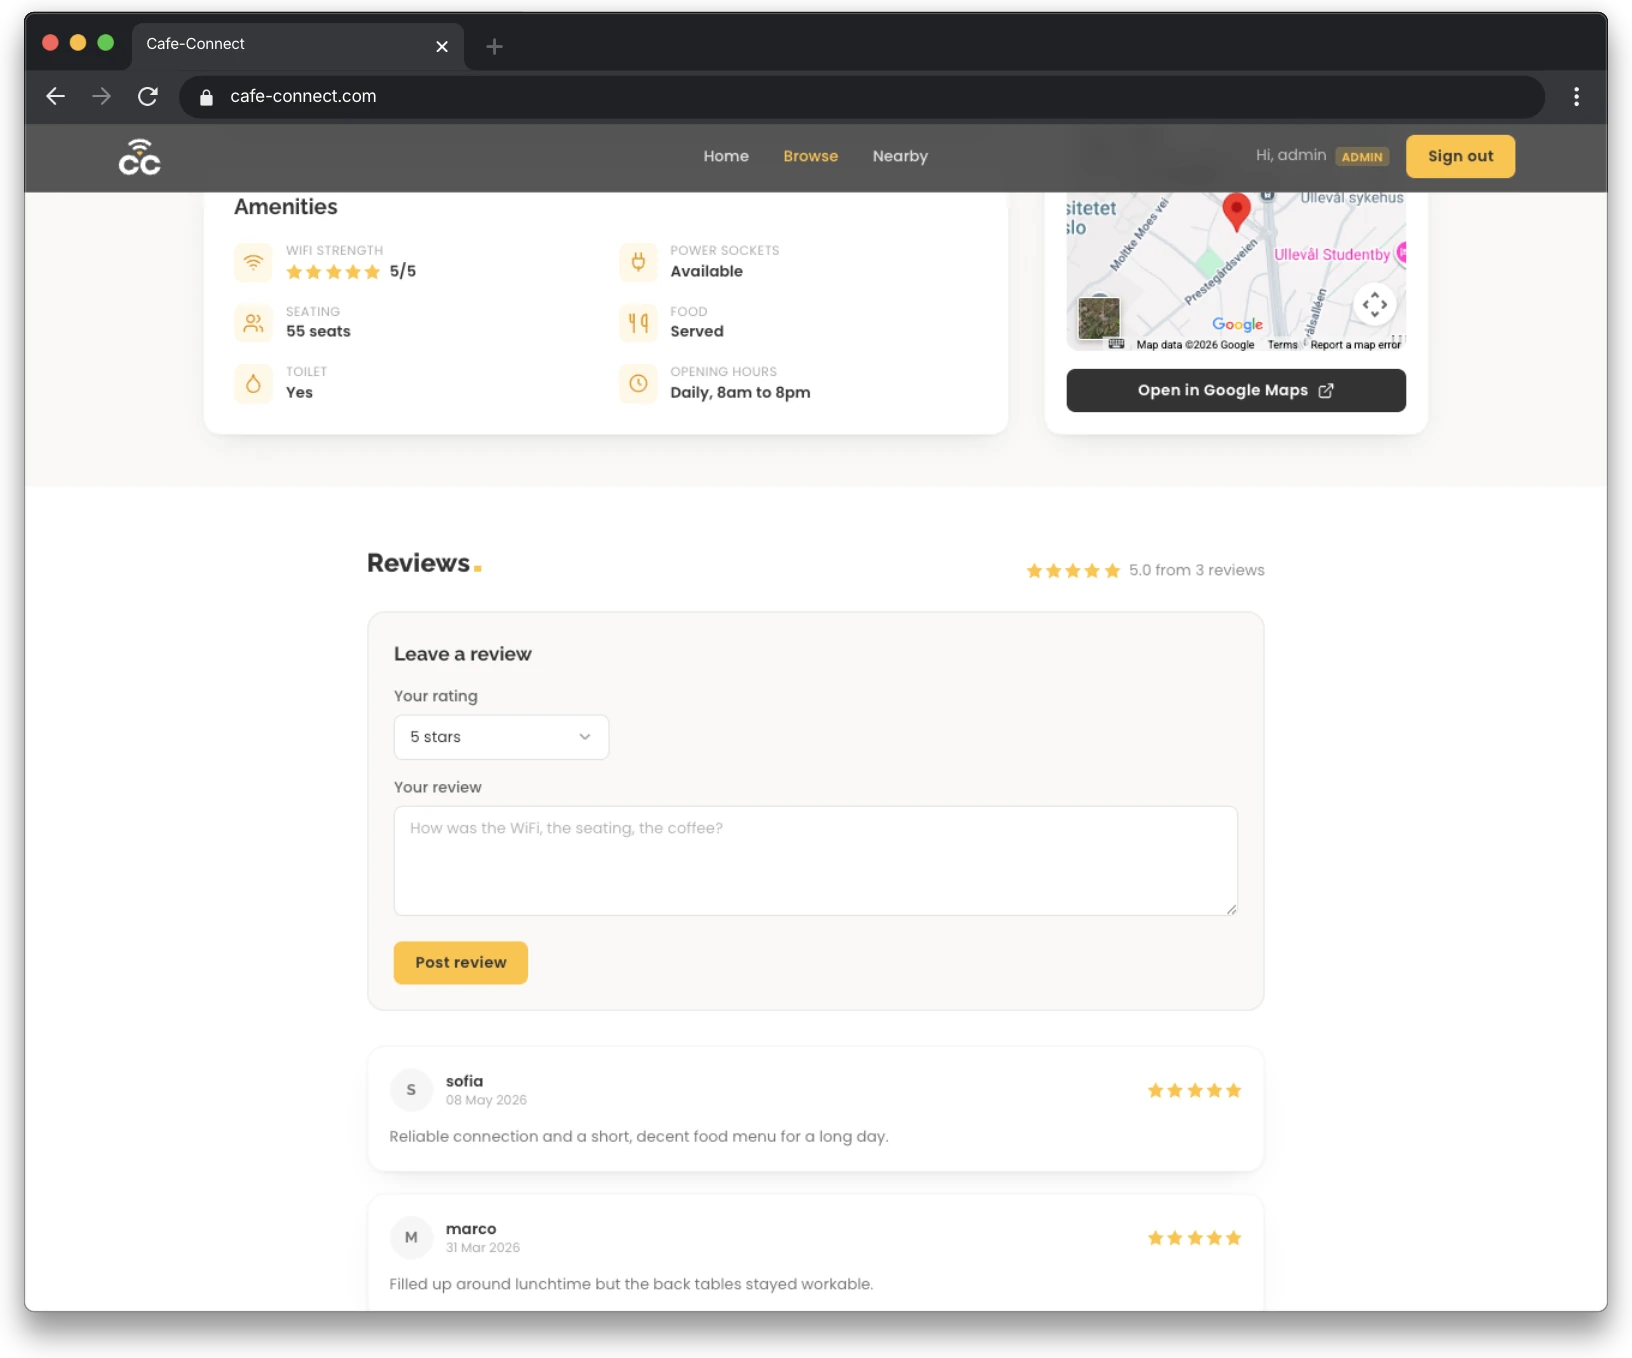Click the 'Available' power sockets value
This screenshot has height=1358, width=1632.
click(x=706, y=271)
